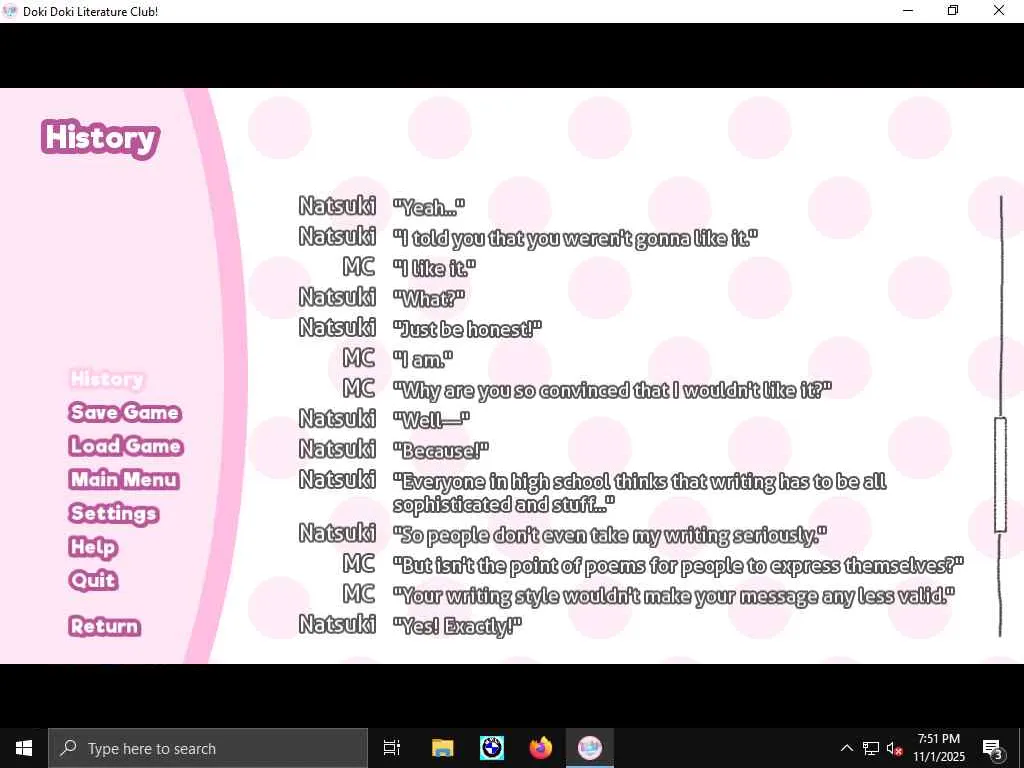The image size is (1024, 768).
Task: Open Task View on the taskbar
Action: [x=392, y=748]
